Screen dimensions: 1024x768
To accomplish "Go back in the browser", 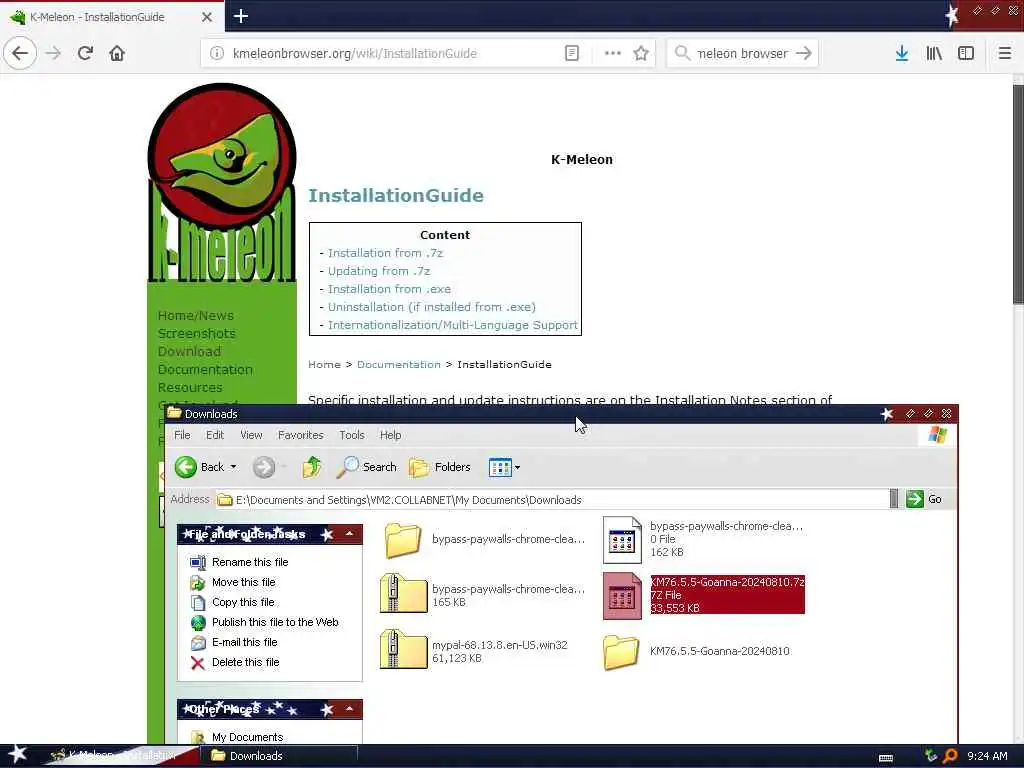I will tap(20, 53).
